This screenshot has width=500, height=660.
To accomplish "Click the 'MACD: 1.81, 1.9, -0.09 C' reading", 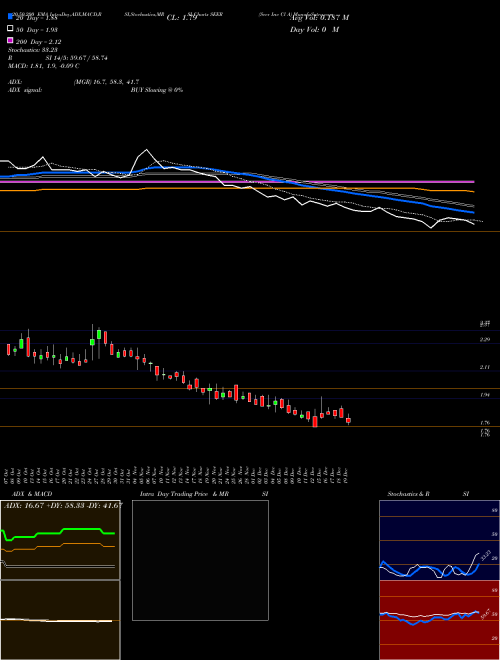I will pyautogui.click(x=44, y=66).
